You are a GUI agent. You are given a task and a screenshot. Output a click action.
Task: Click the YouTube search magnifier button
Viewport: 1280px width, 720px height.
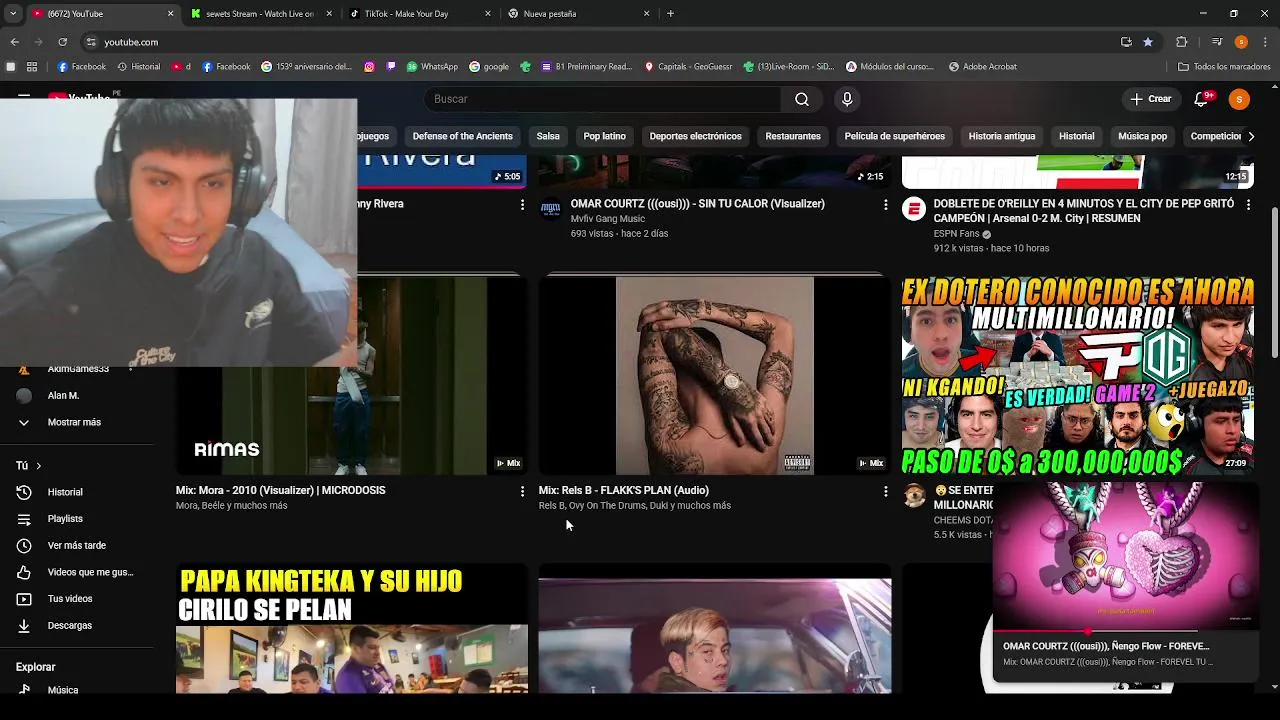[x=801, y=99]
